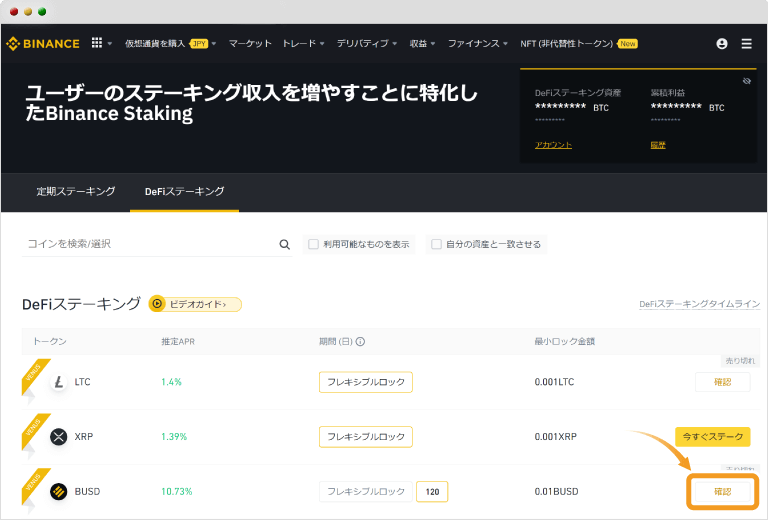
Task: Open the hamburger menu icon
Action: [746, 44]
